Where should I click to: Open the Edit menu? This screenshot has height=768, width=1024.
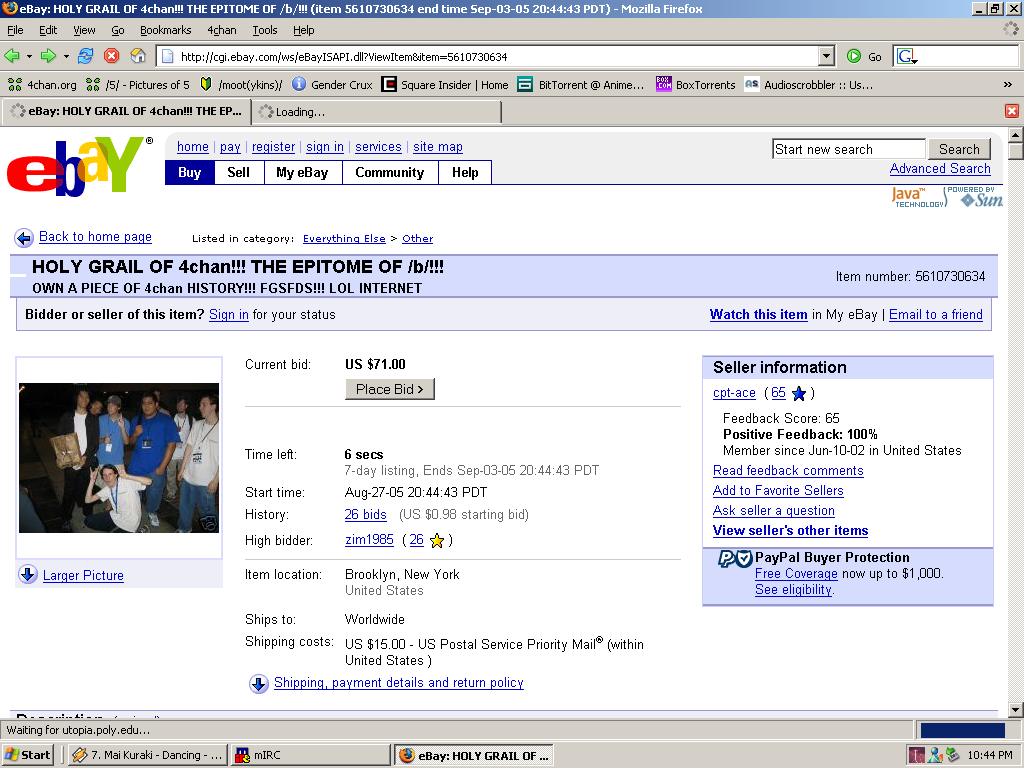48,30
